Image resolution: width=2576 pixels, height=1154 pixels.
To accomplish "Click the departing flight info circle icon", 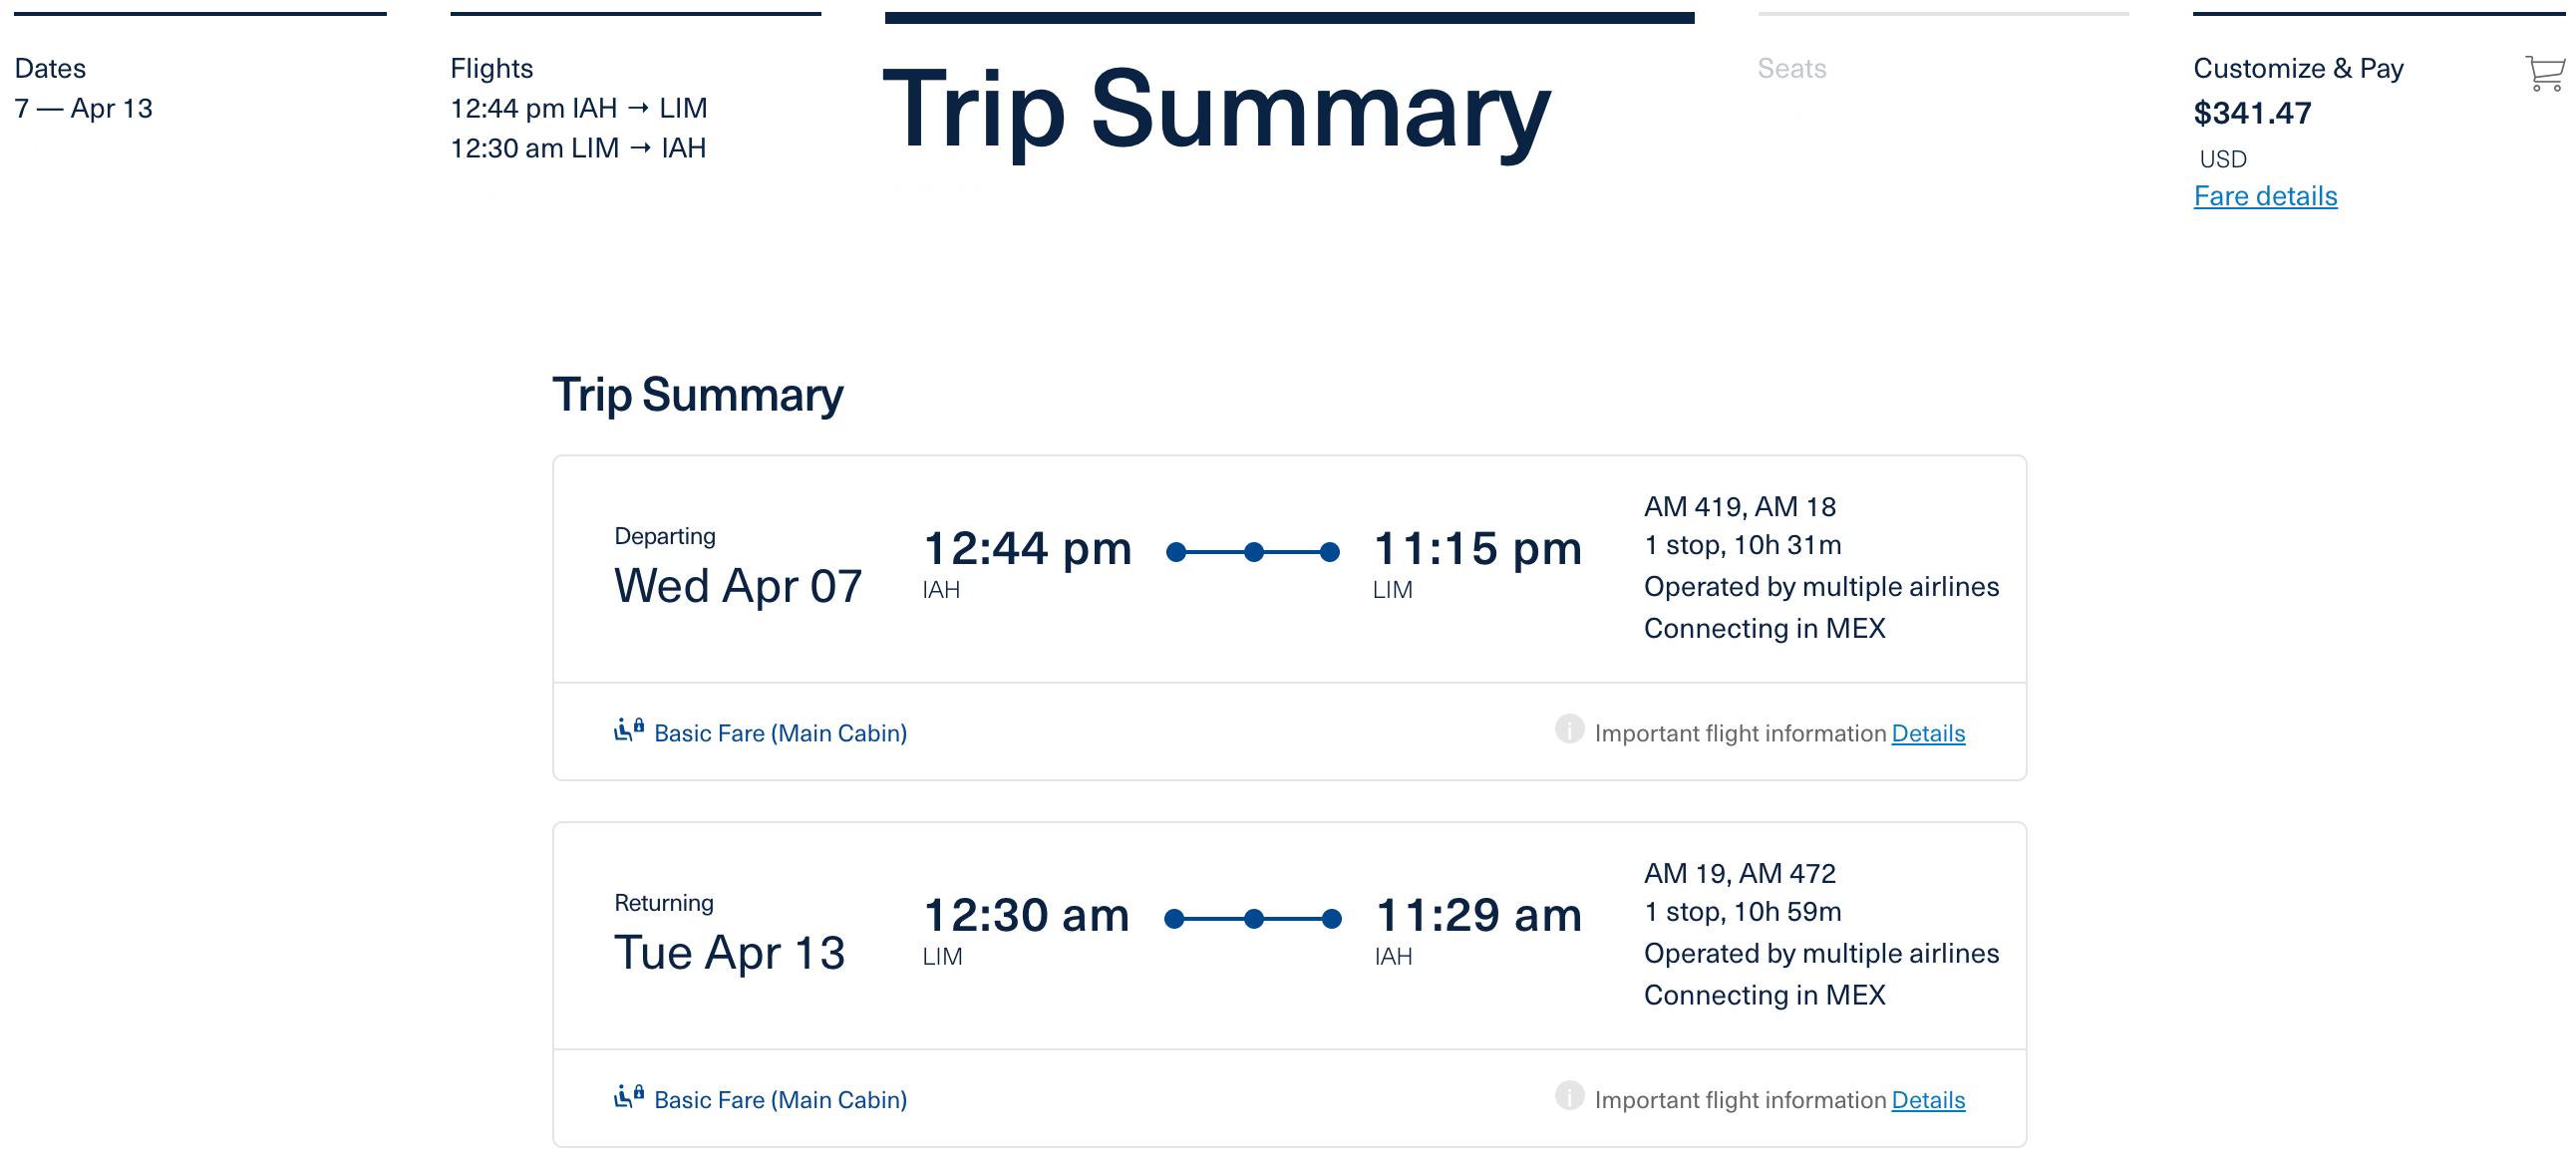I will point(1569,730).
